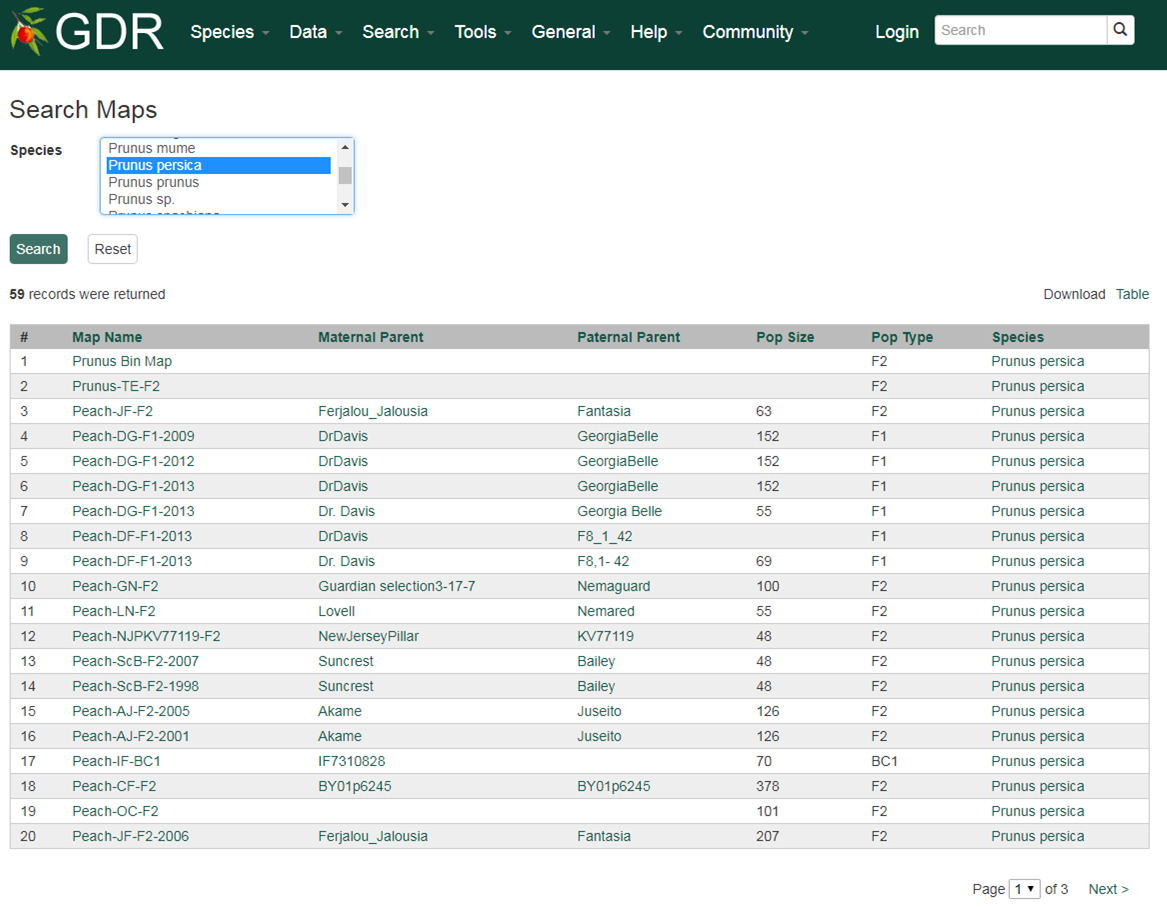Screen dimensions: 1167x907
Task: Open the Peach-LN-F2 map link
Action: (114, 612)
